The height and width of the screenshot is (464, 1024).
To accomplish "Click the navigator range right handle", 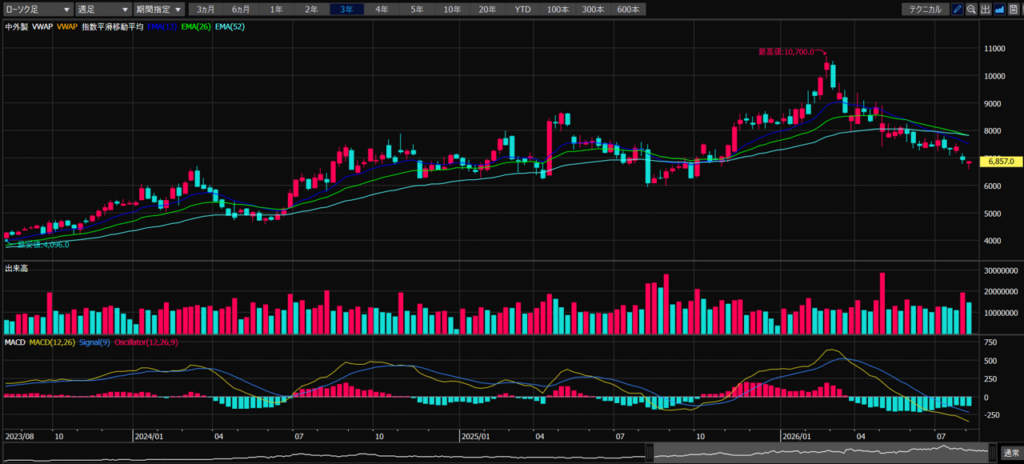I will 993,452.
